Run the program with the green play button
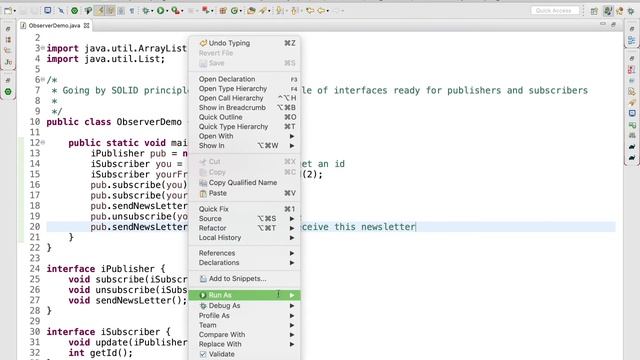The width and height of the screenshot is (640, 360). 160,11
